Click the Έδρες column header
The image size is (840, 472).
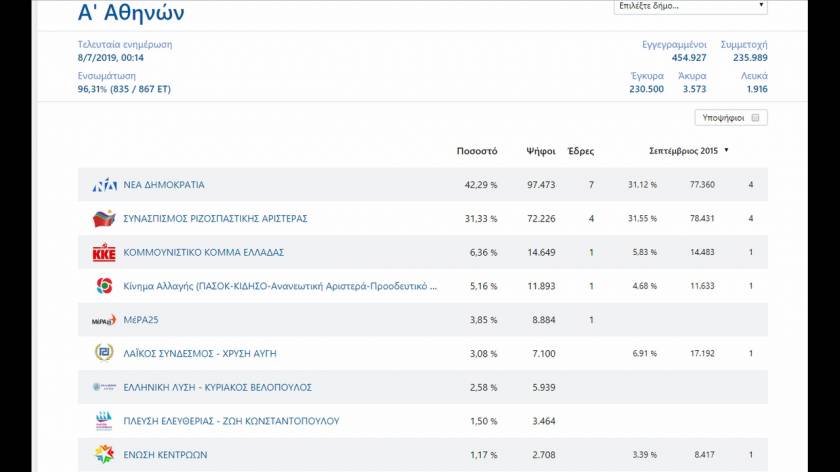[x=580, y=151]
